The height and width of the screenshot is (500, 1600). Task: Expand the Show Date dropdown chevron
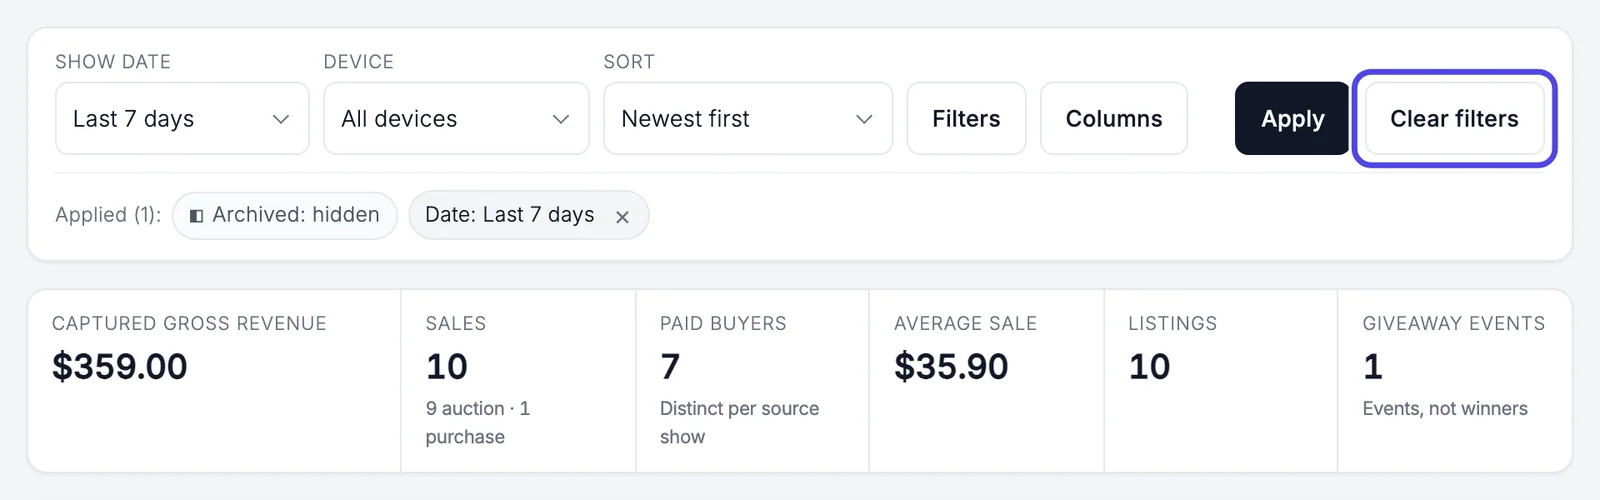[x=281, y=119]
